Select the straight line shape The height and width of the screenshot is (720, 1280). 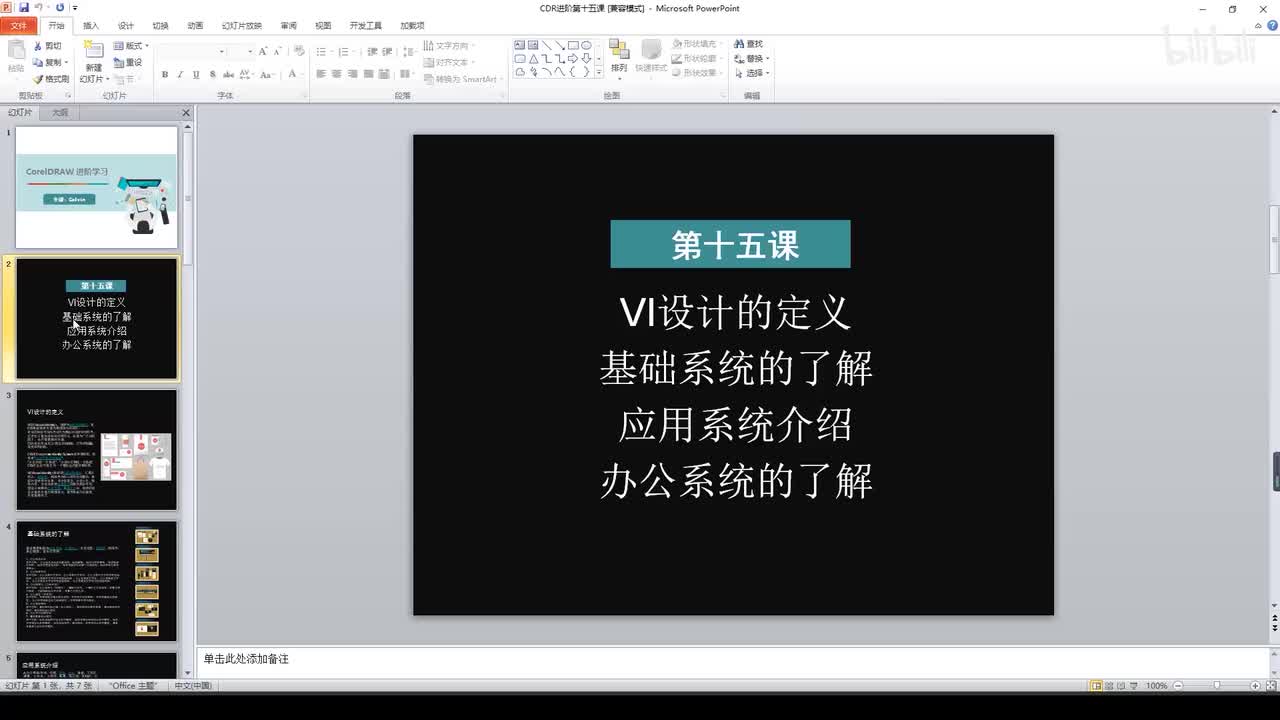(x=546, y=45)
